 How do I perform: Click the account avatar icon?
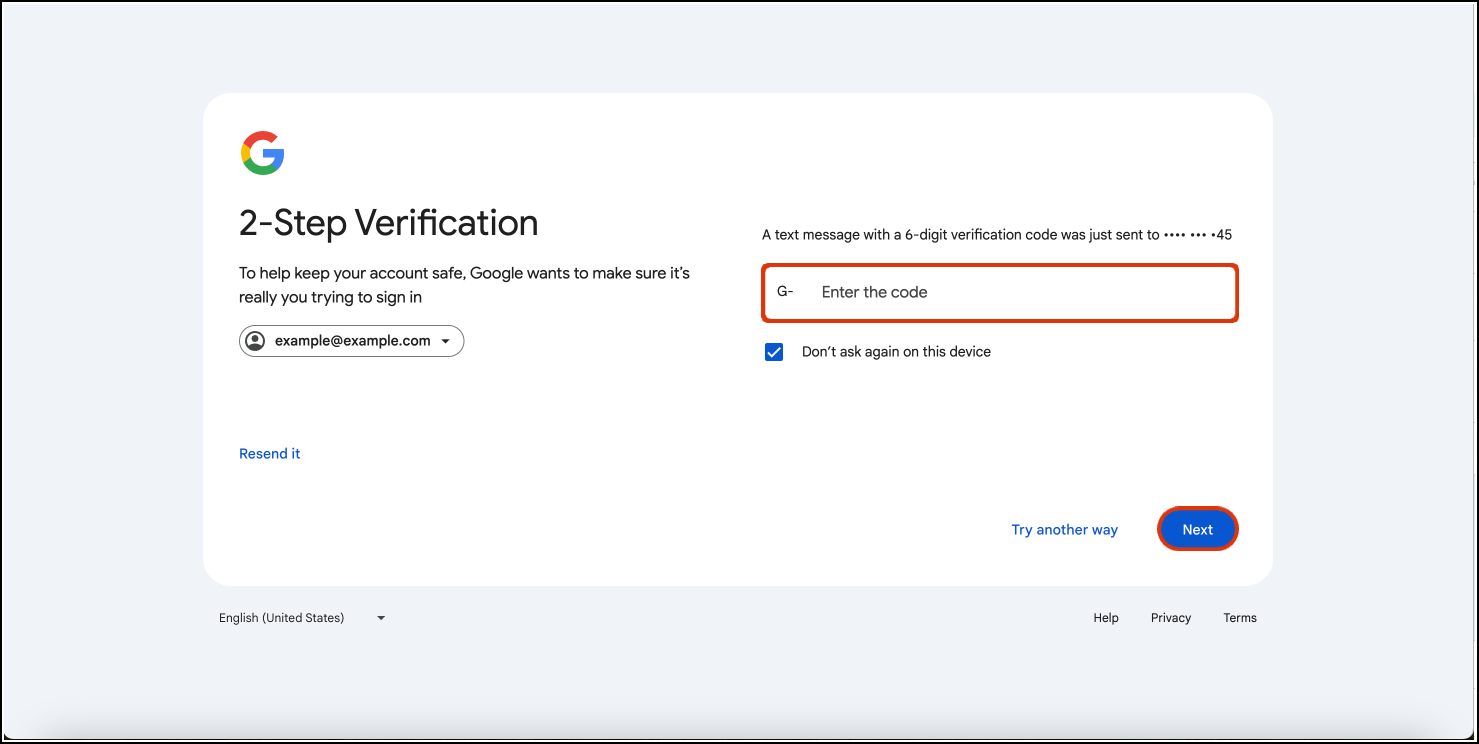[256, 341]
